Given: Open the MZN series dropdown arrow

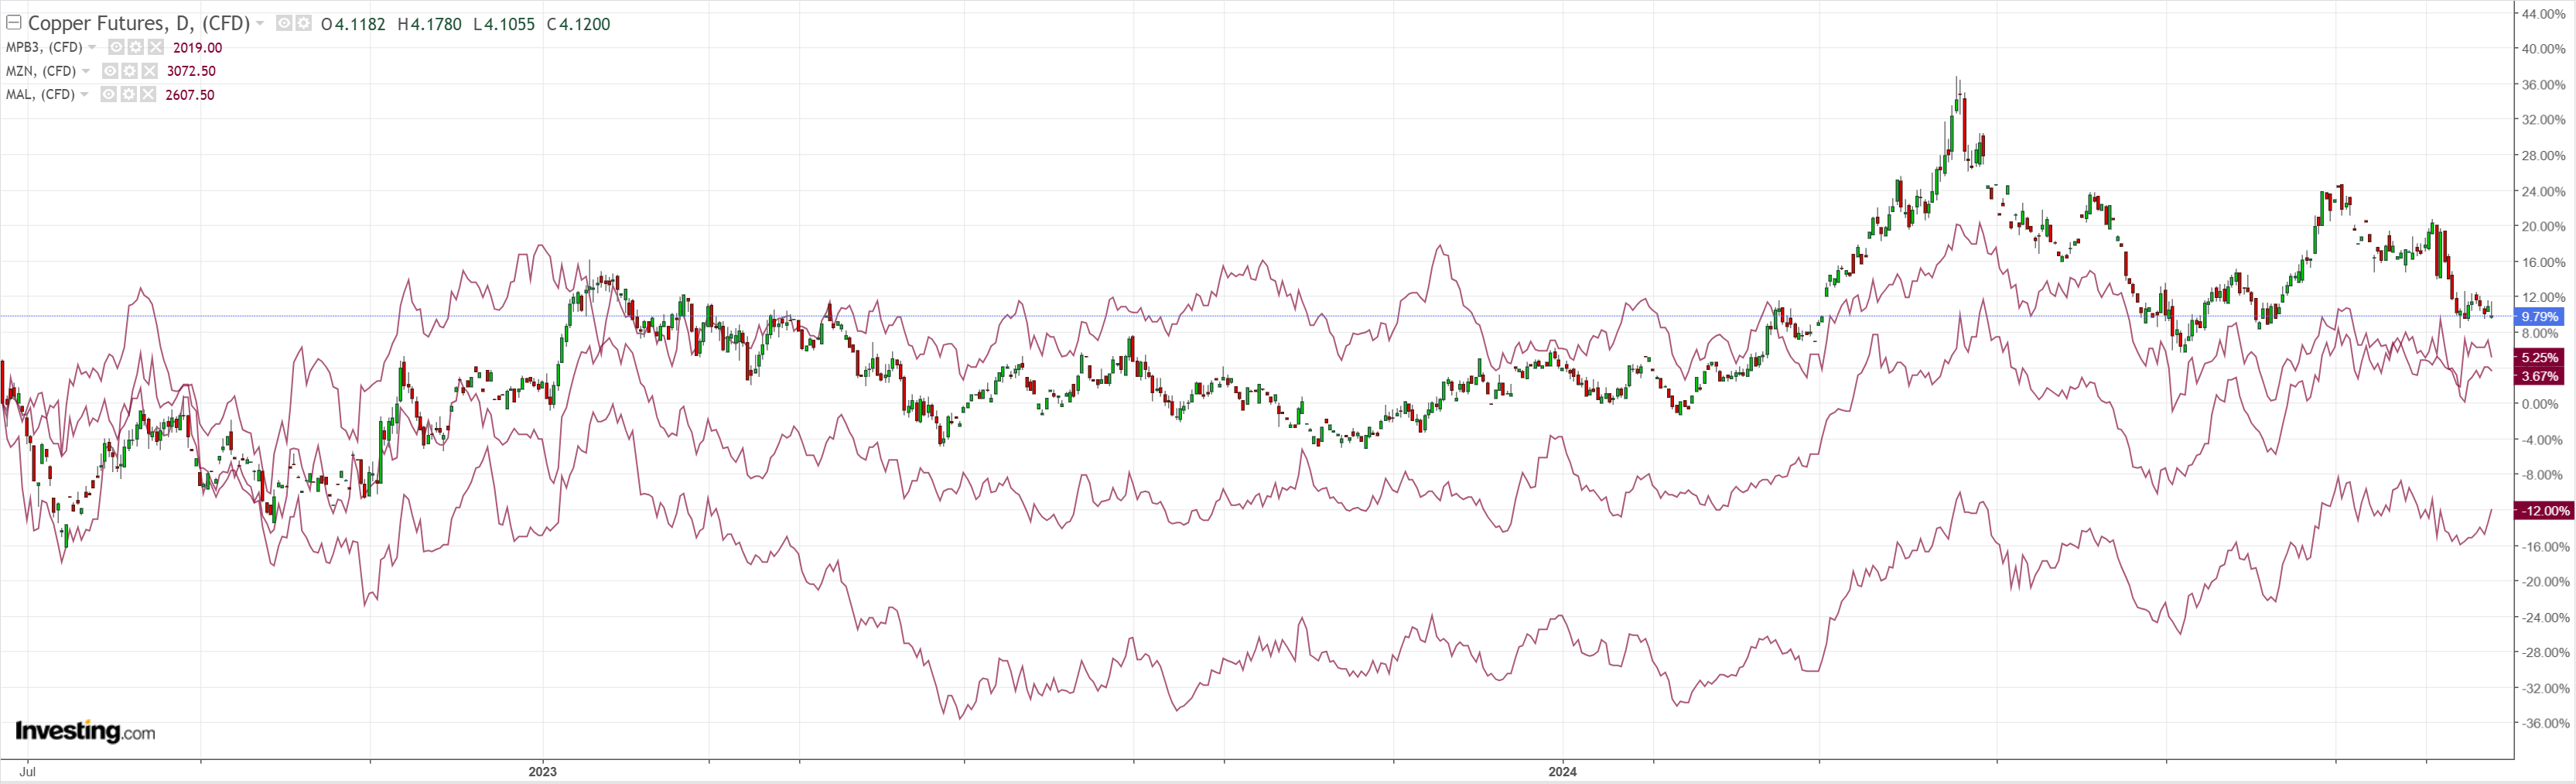Looking at the screenshot, I should [86, 71].
